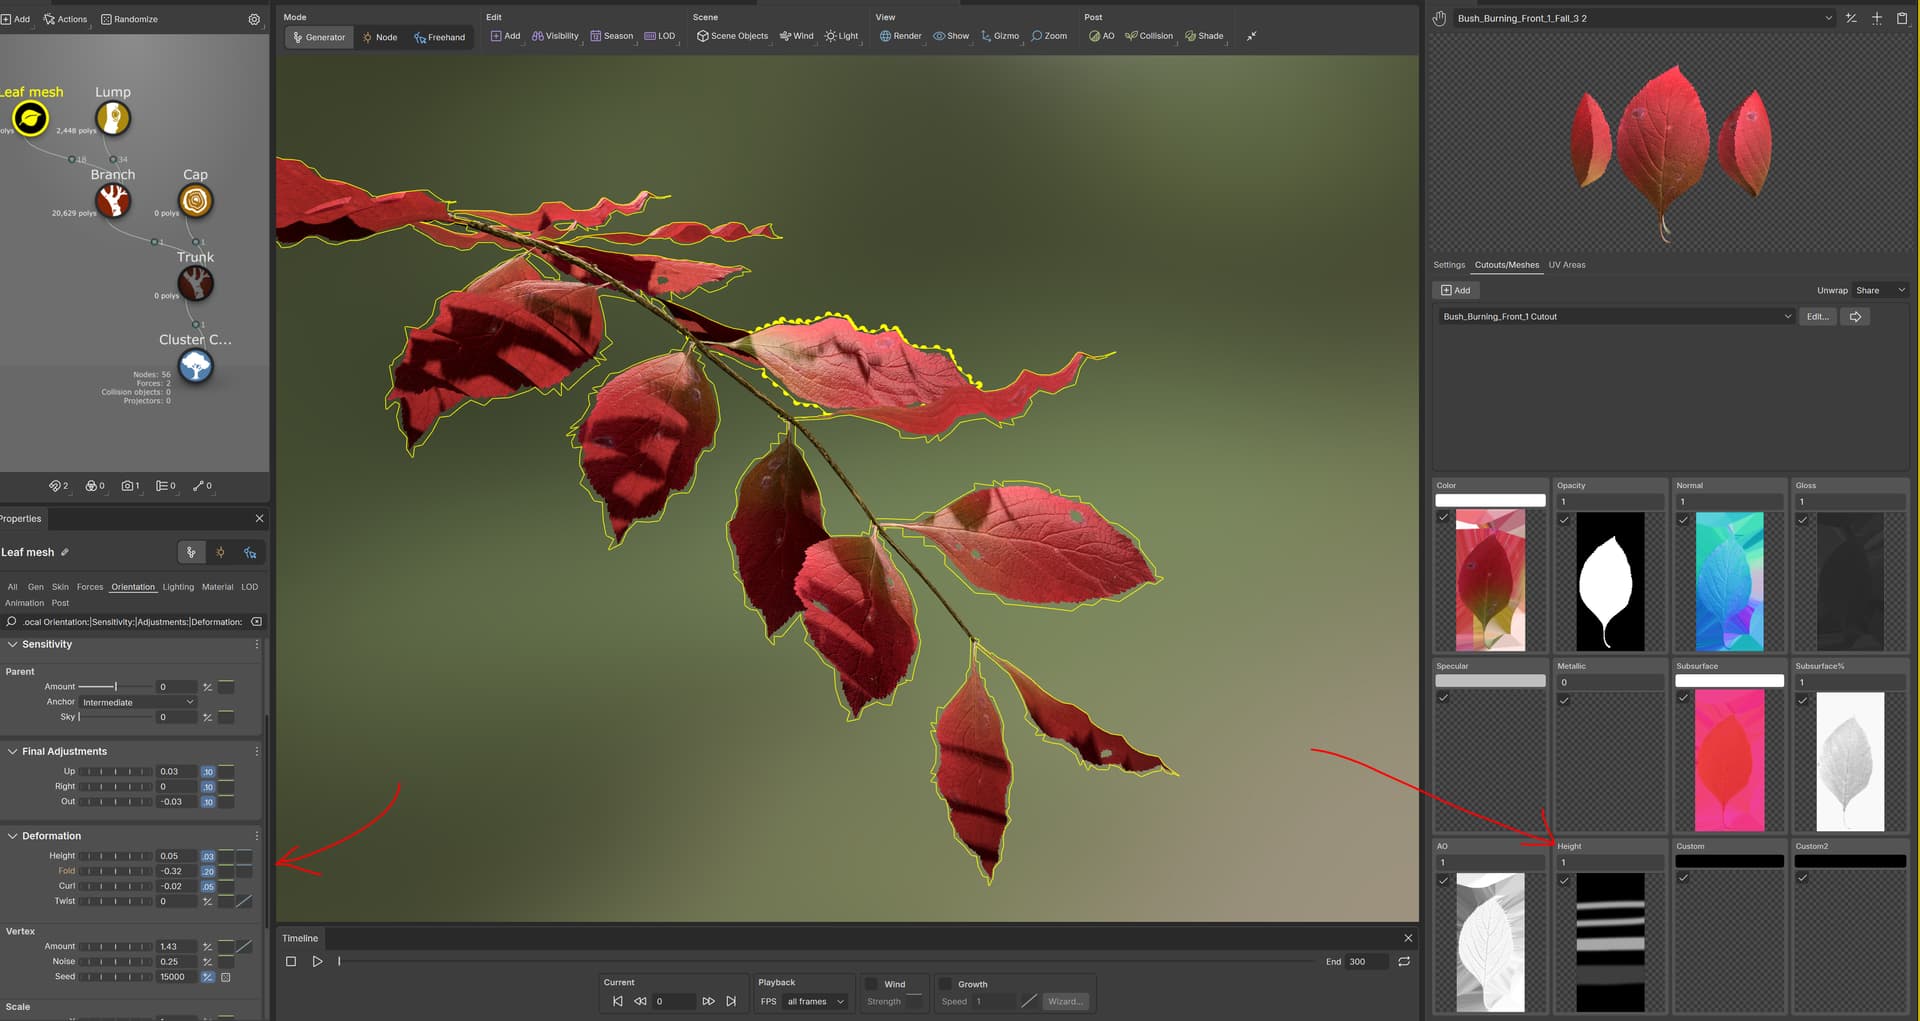This screenshot has height=1021, width=1920.
Task: Adjust the Fold slider in Deformation
Action: coord(115,871)
